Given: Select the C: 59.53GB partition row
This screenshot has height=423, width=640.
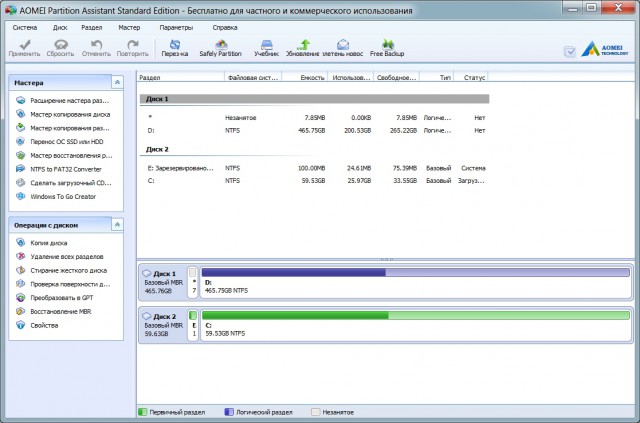Looking at the screenshot, I should point(314,180).
